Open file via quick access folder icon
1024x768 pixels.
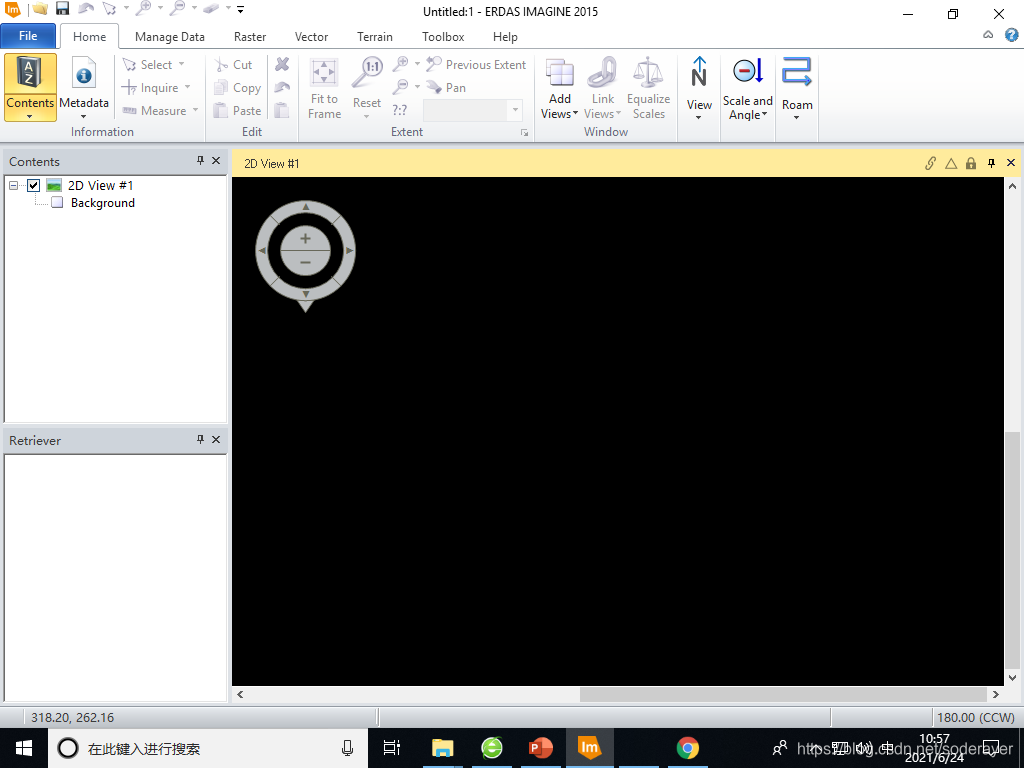tap(40, 9)
